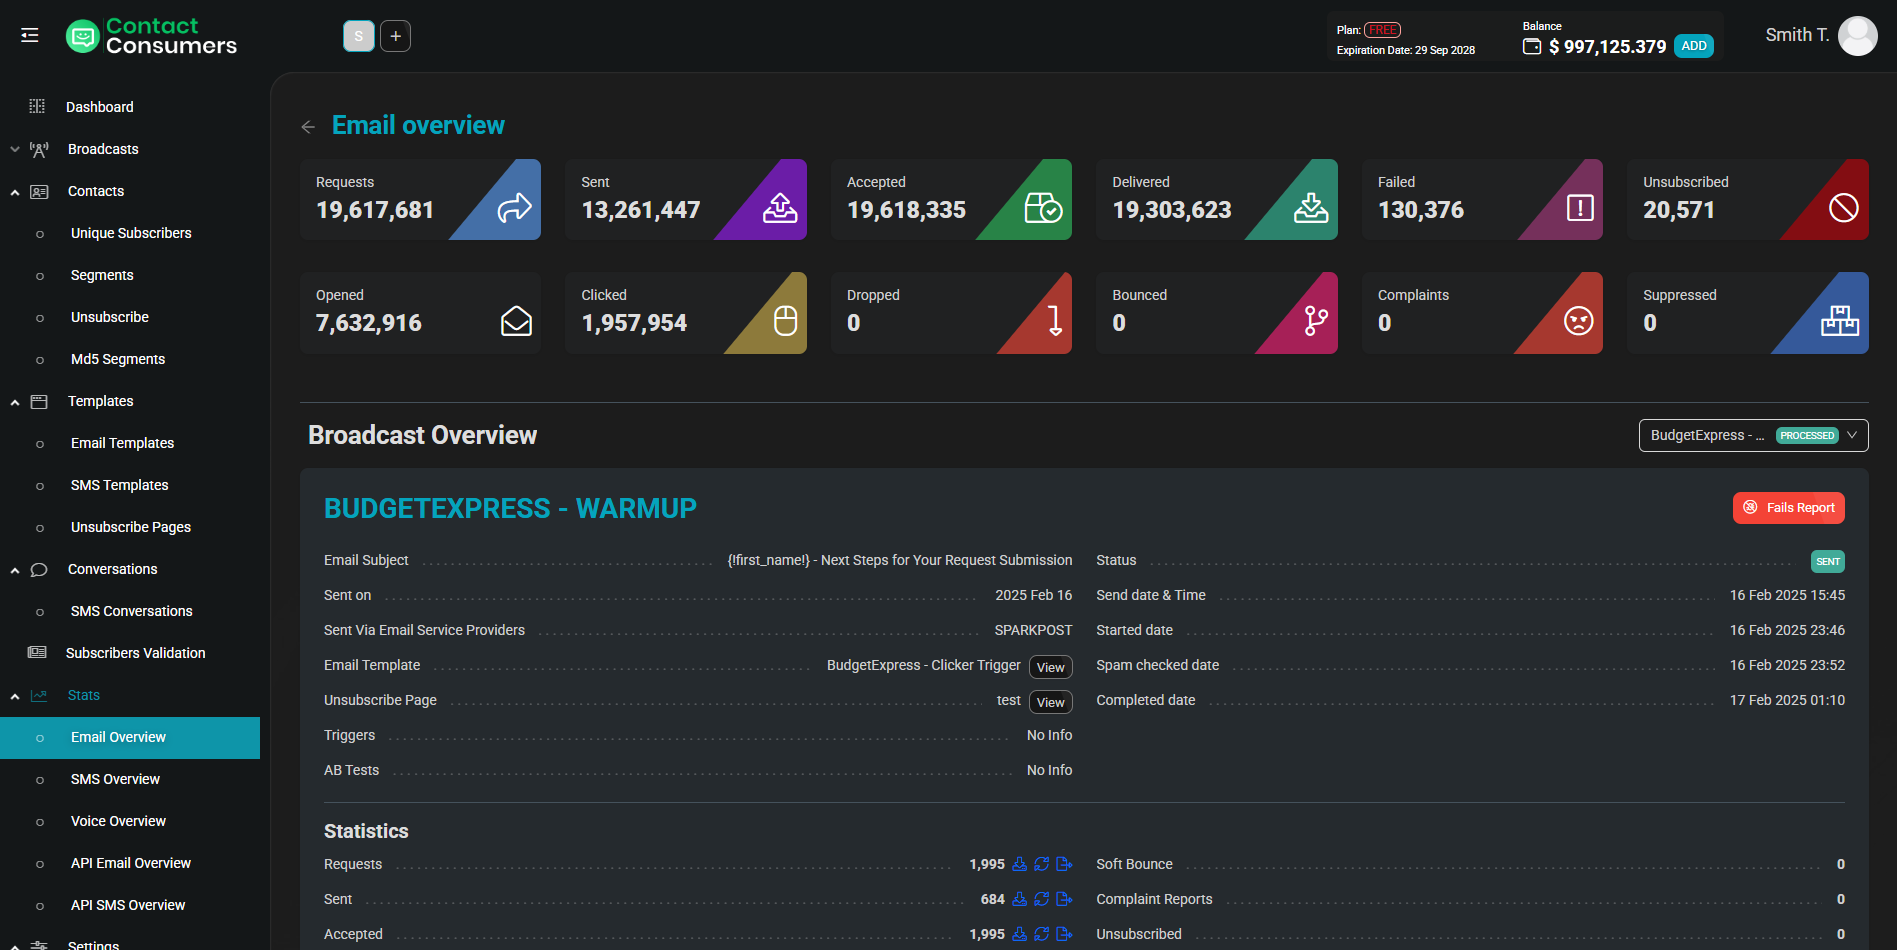Open the Unsubscribe contacts page
This screenshot has height=950, width=1897.
tap(110, 317)
